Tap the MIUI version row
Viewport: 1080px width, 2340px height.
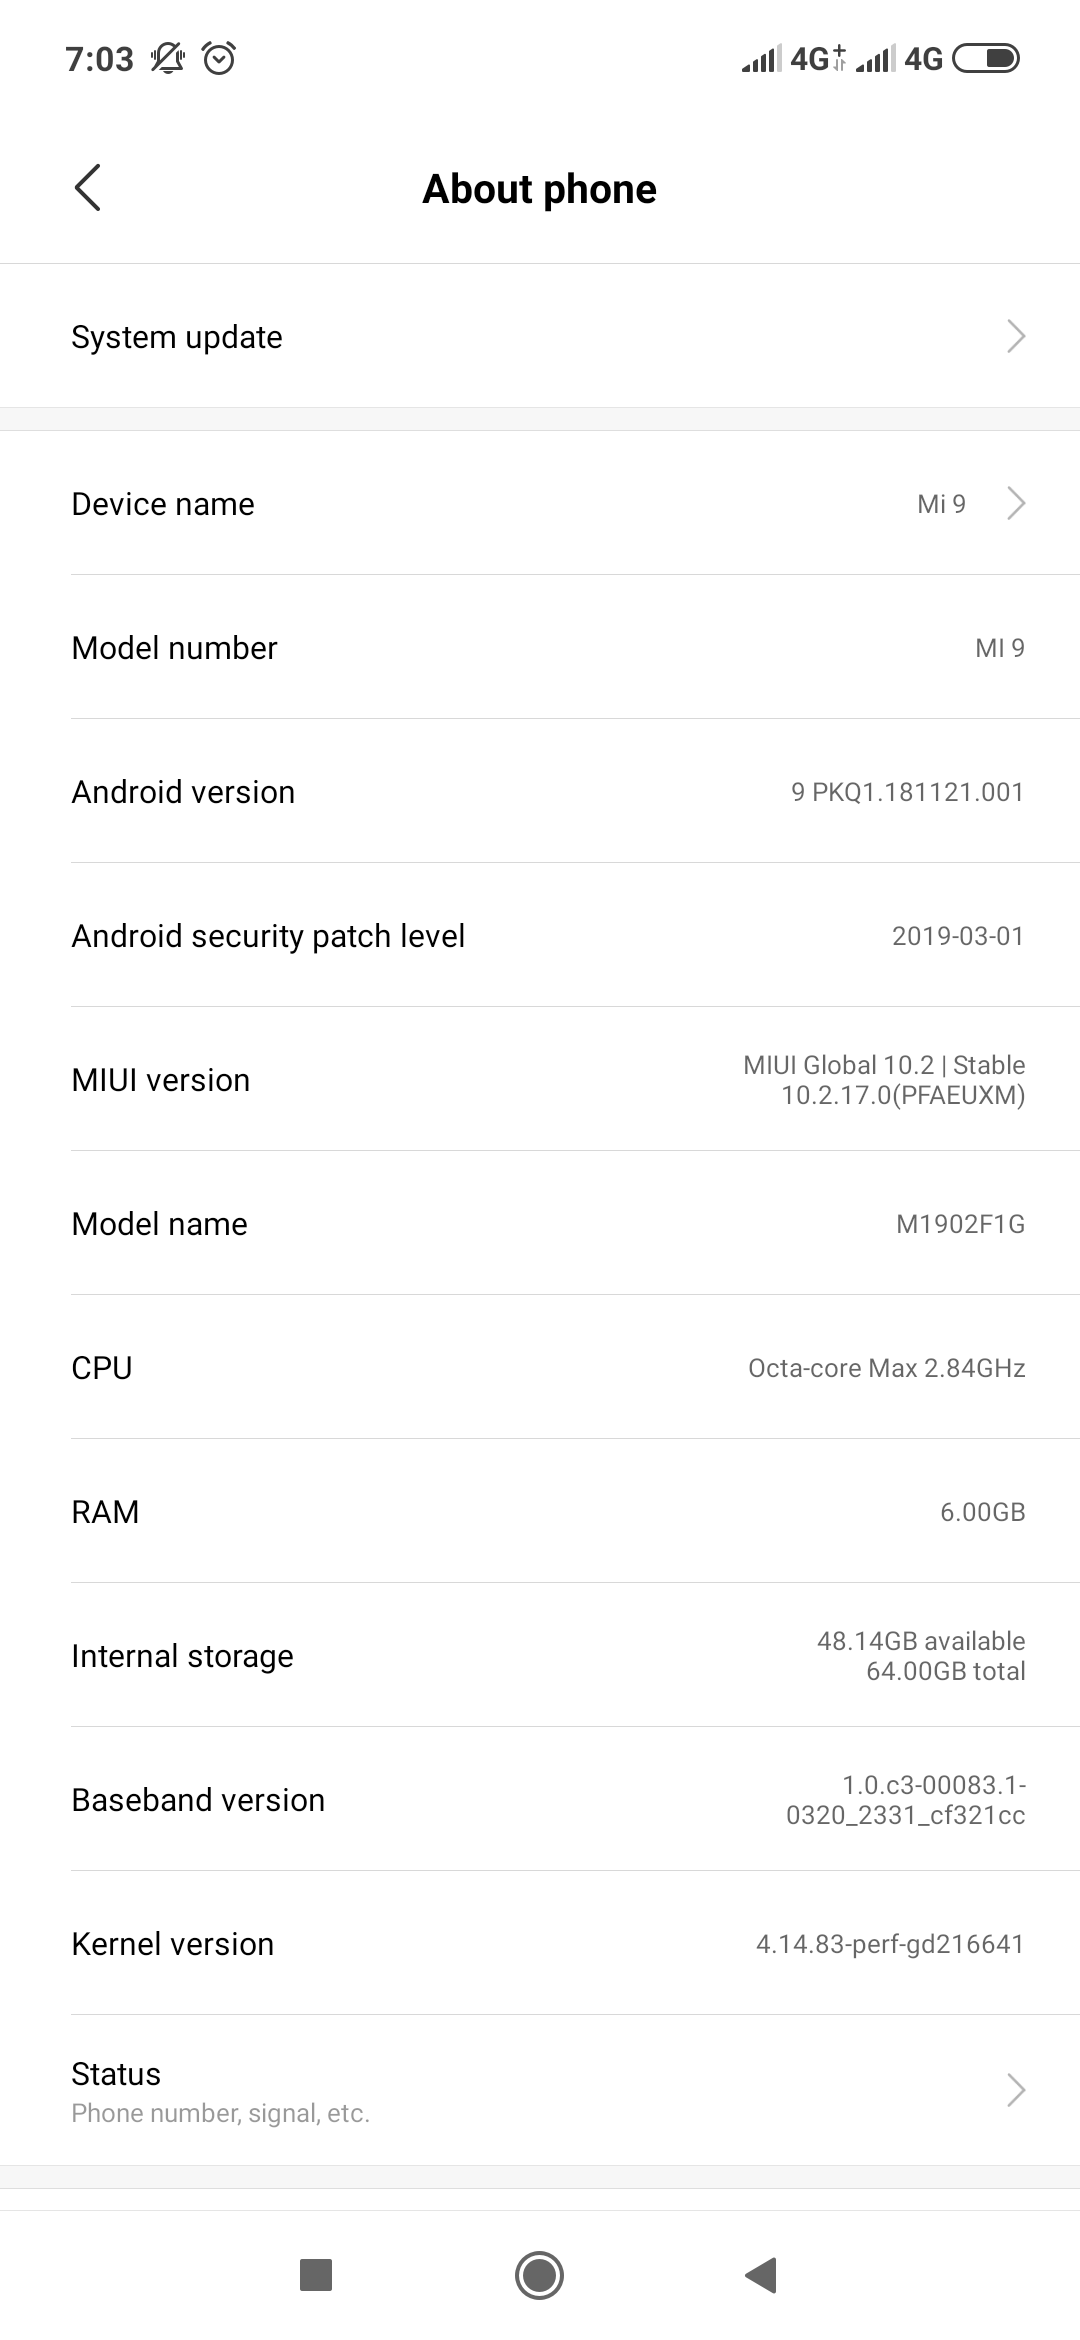point(540,1080)
